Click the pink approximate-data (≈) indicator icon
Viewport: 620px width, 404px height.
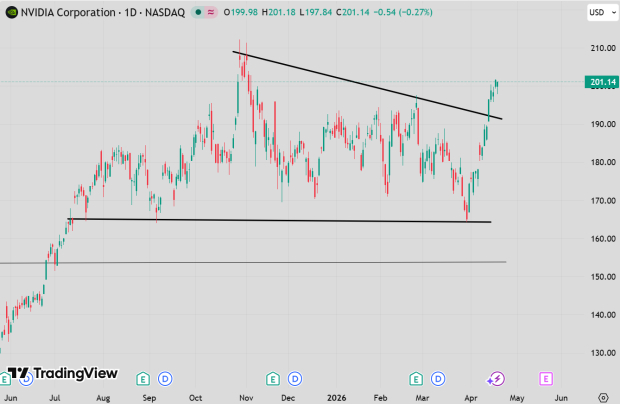(211, 12)
